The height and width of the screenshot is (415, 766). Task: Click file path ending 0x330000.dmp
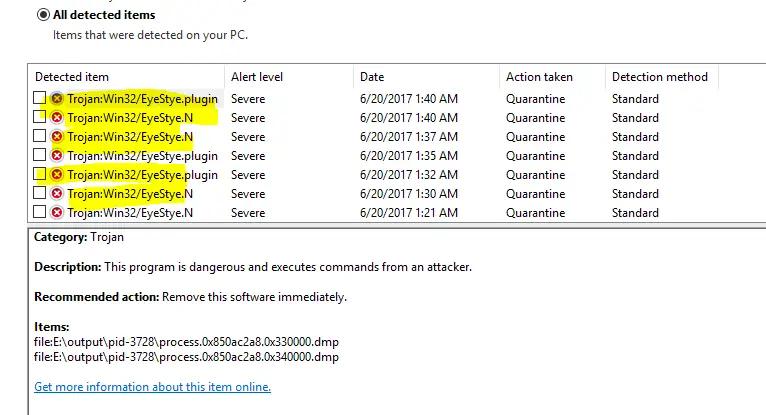click(x=186, y=342)
